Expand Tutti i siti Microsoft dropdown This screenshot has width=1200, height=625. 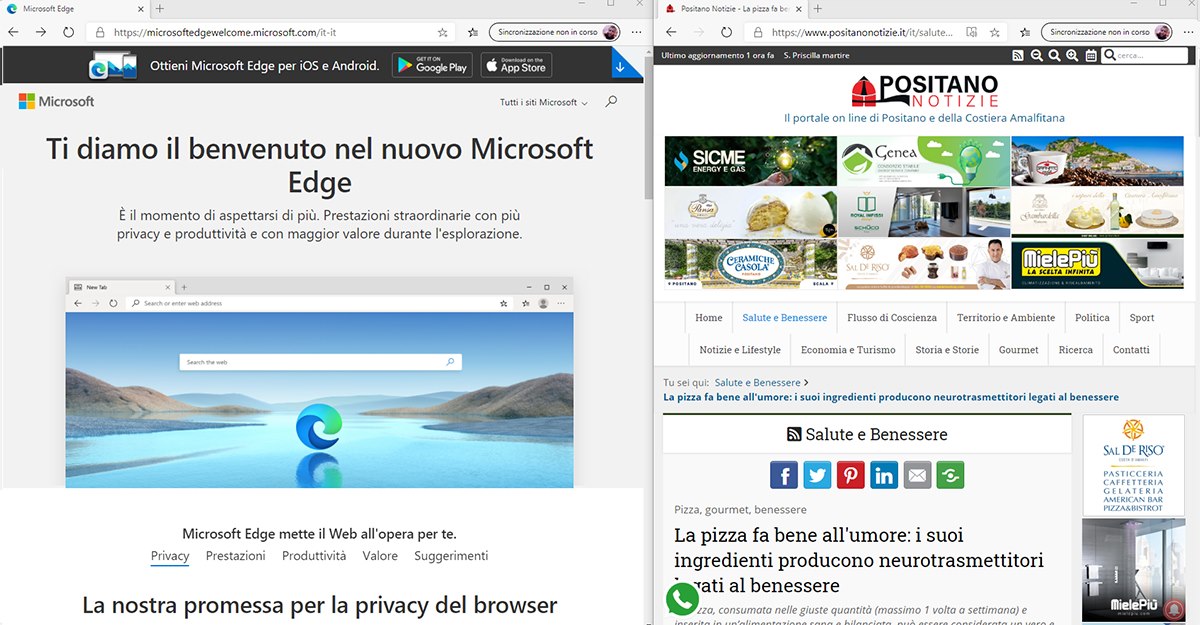543,102
